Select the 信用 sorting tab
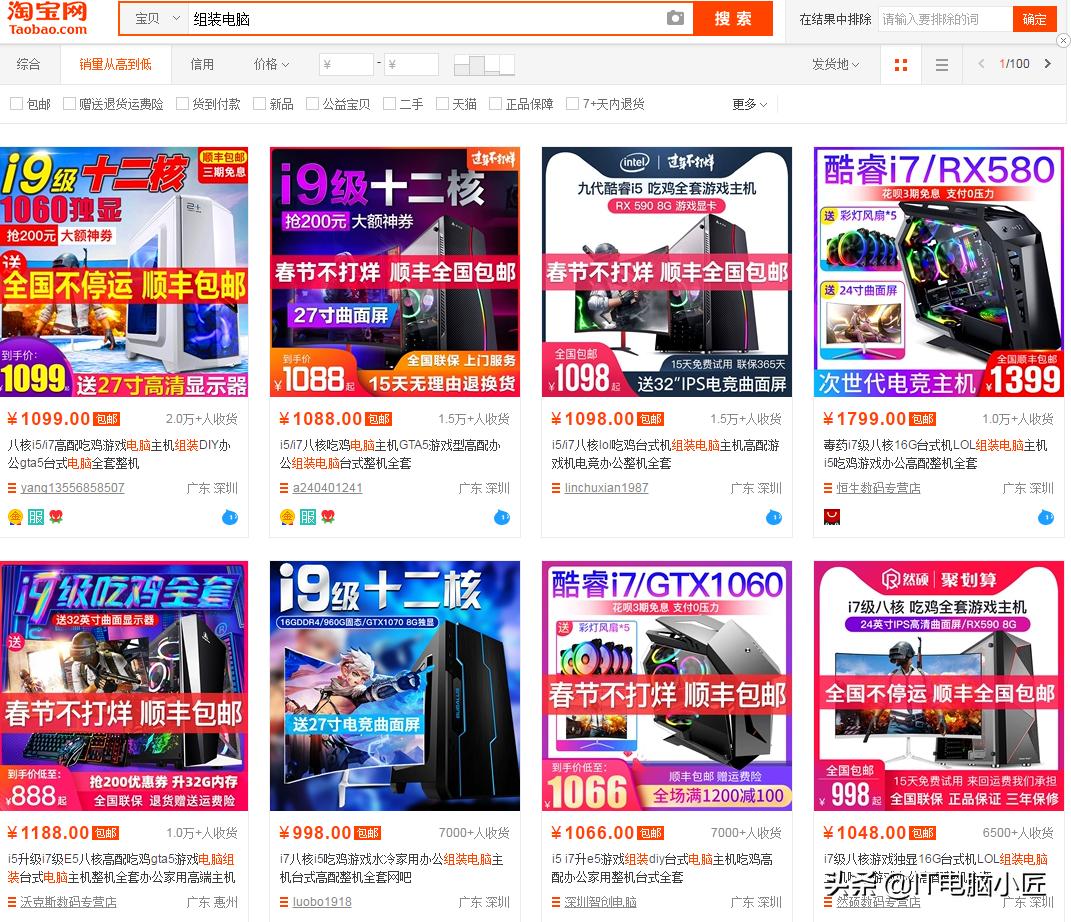Screen dimensions: 1071x922 (x=203, y=64)
